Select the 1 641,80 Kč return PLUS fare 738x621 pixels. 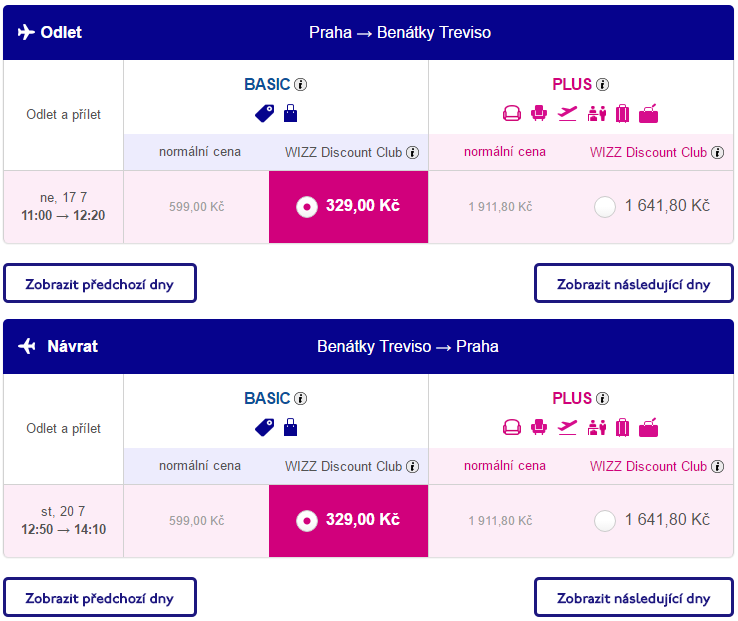pos(605,521)
